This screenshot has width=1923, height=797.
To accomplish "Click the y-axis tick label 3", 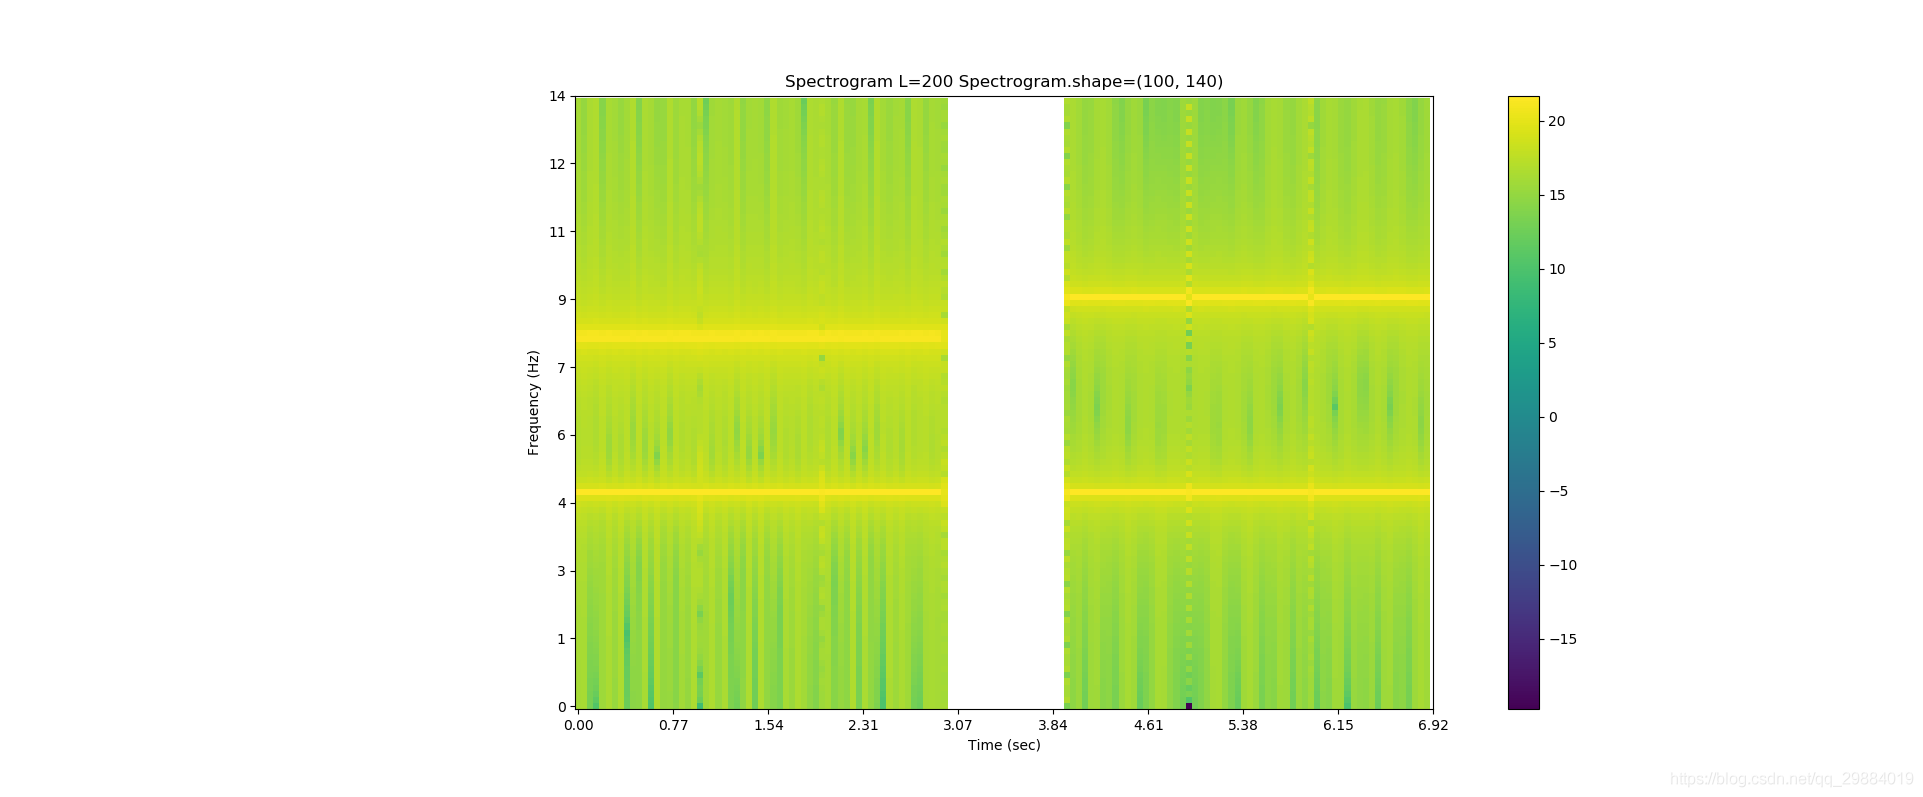I will click(562, 571).
